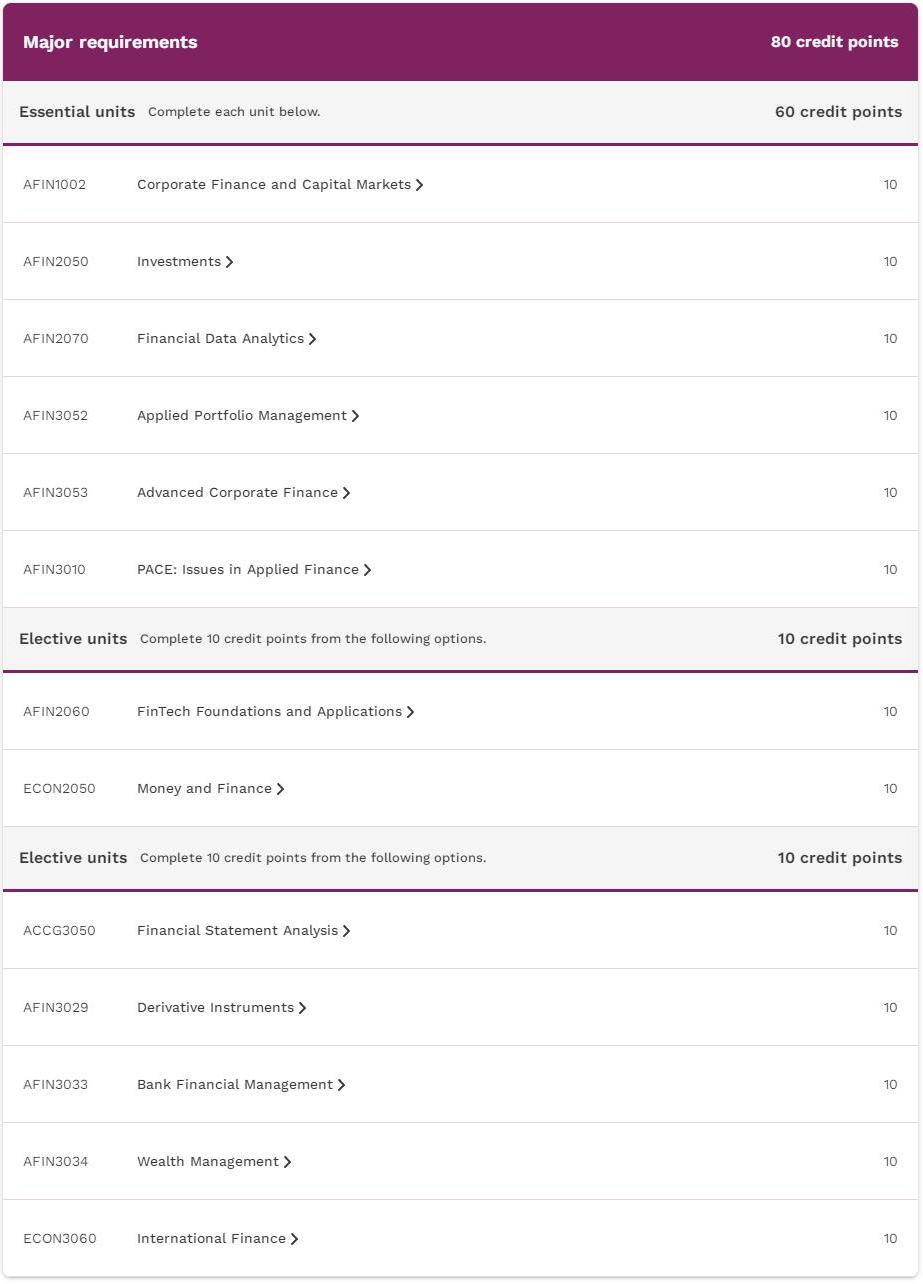Image resolution: width=923 pixels, height=1284 pixels.
Task: Collapse the Essential units section header
Action: (x=461, y=112)
